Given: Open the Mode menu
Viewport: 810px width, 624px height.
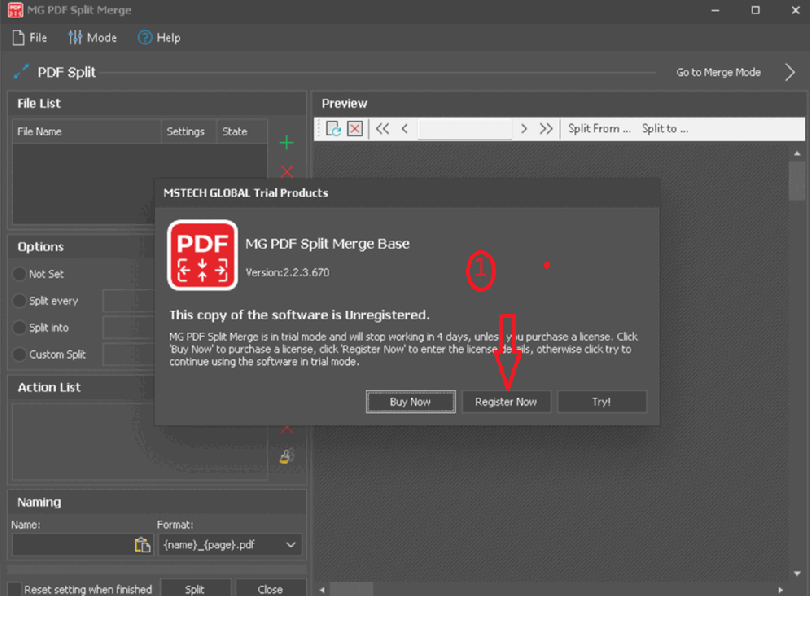Looking at the screenshot, I should (93, 38).
